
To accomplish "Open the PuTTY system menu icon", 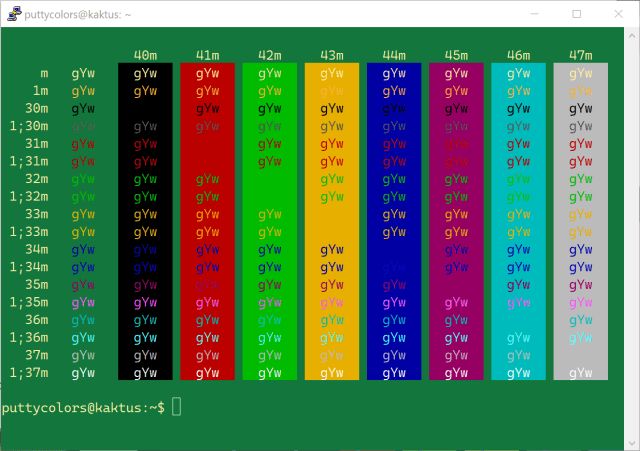I will (x=12, y=14).
